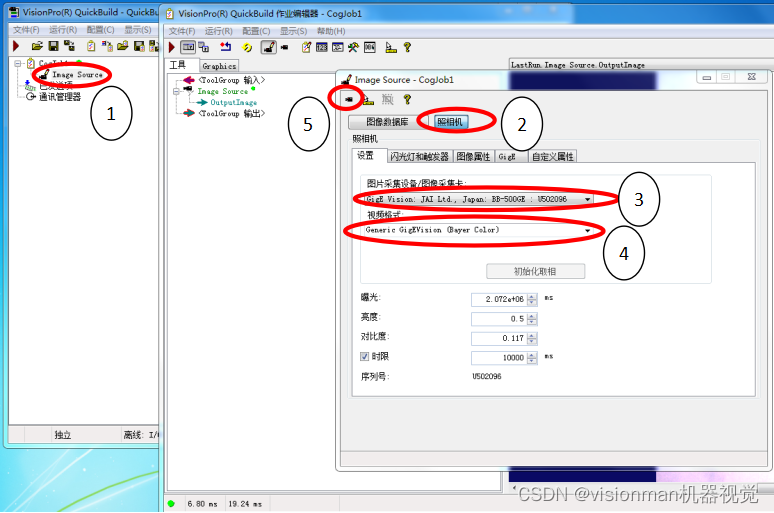Adjust timeout 10000 spinner arrows
This screenshot has height=513, width=774.
[532, 358]
